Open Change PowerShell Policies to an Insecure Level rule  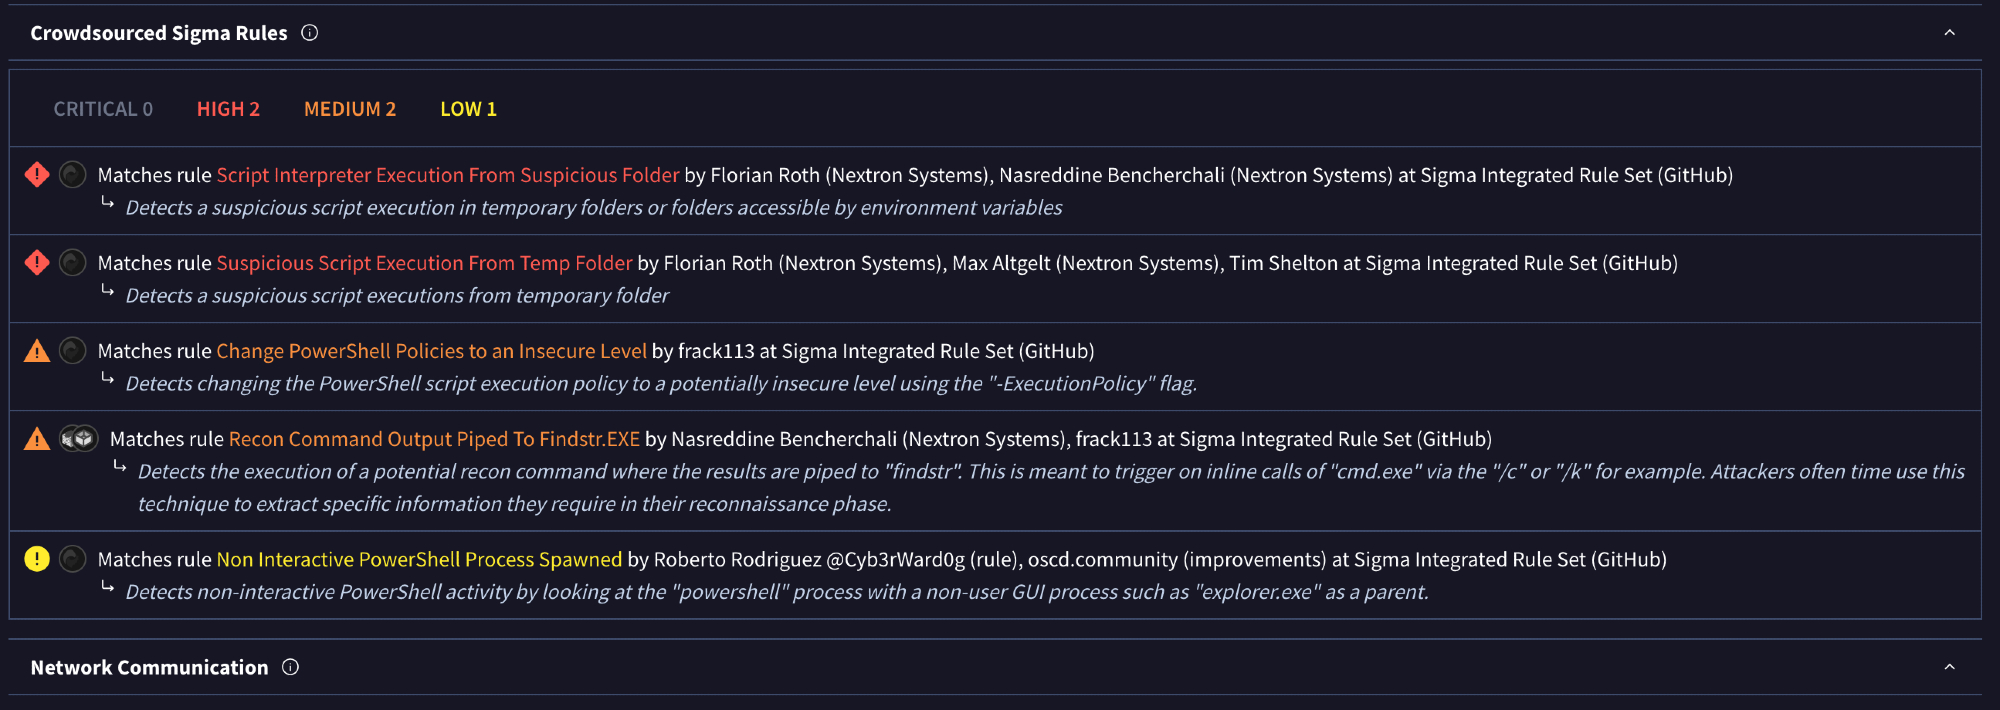tap(431, 351)
